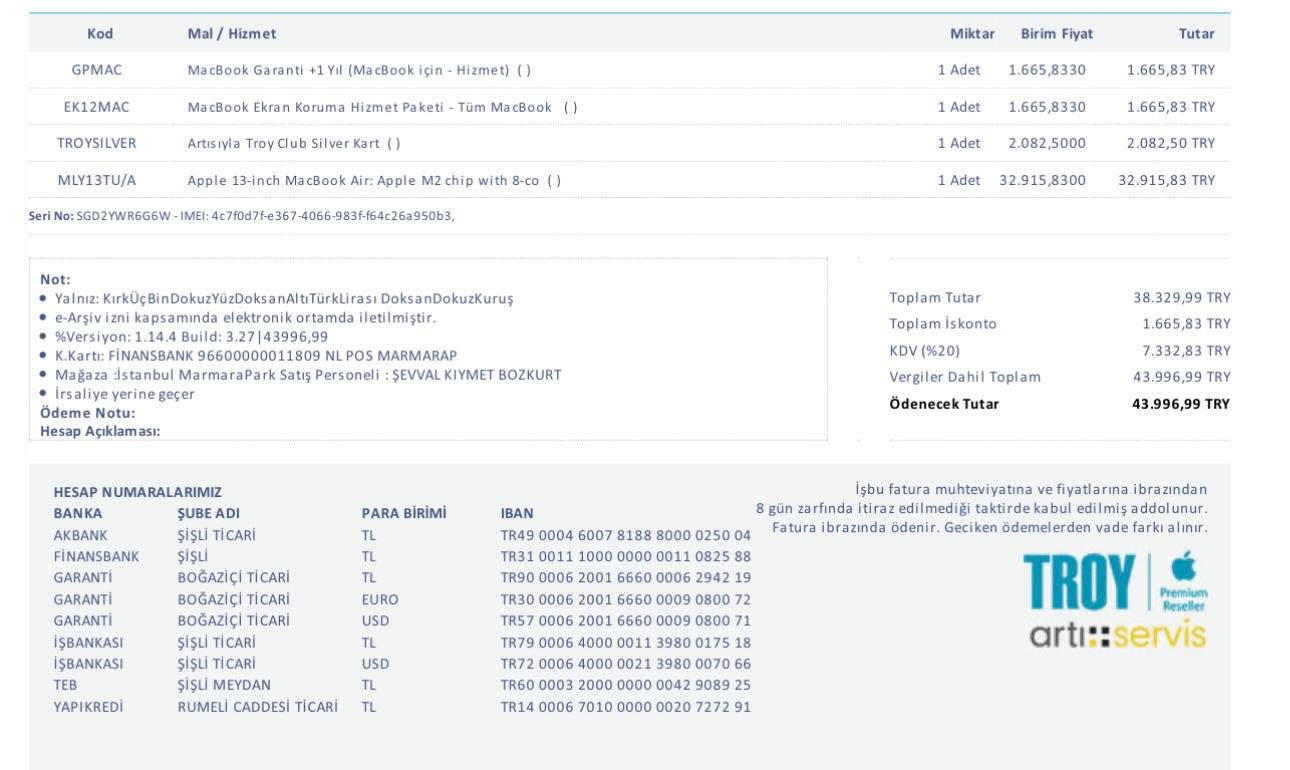Click the Toplam İskonto label

click(x=943, y=324)
